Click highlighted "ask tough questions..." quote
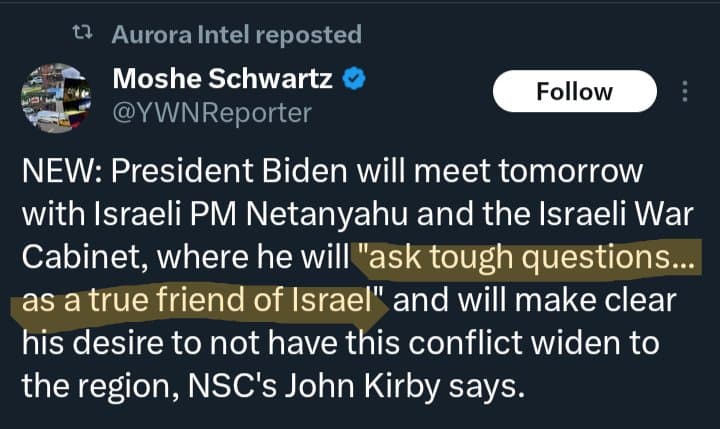The width and height of the screenshot is (720, 429). [x=527, y=257]
